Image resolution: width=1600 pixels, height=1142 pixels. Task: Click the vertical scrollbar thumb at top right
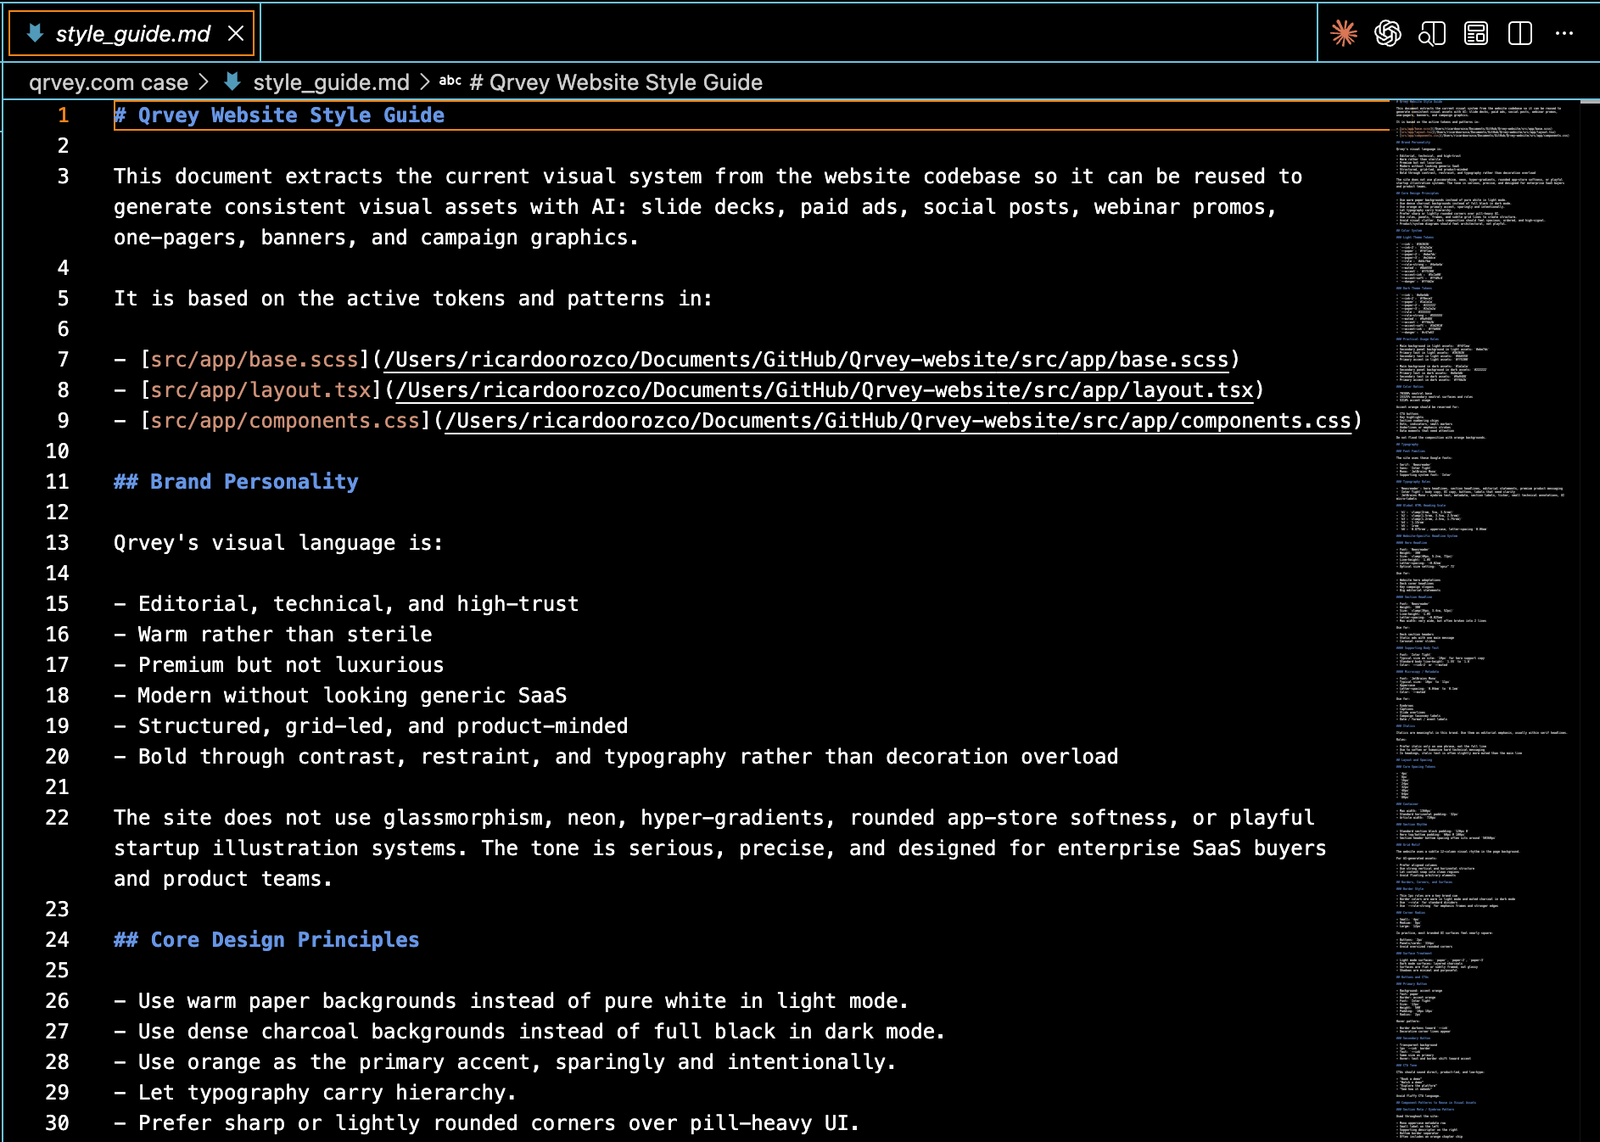pos(1589,102)
